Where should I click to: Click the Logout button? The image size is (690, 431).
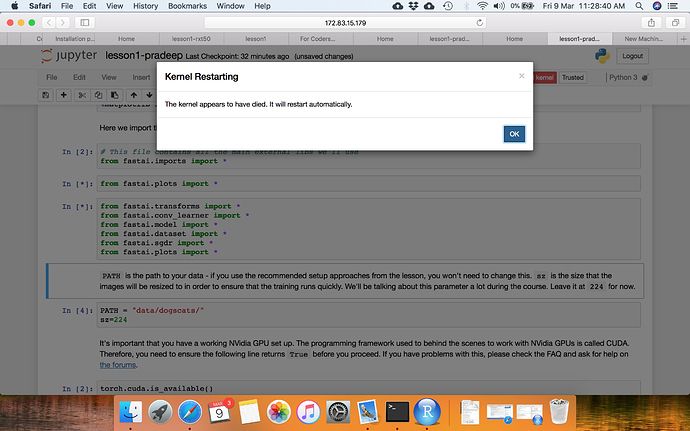coord(632,56)
